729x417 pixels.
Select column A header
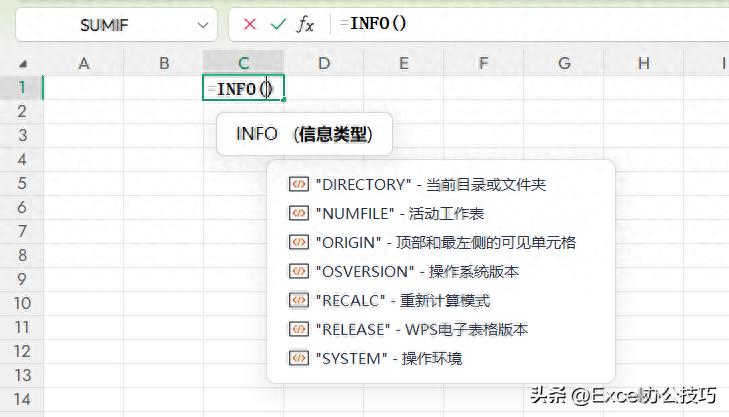tap(84, 63)
